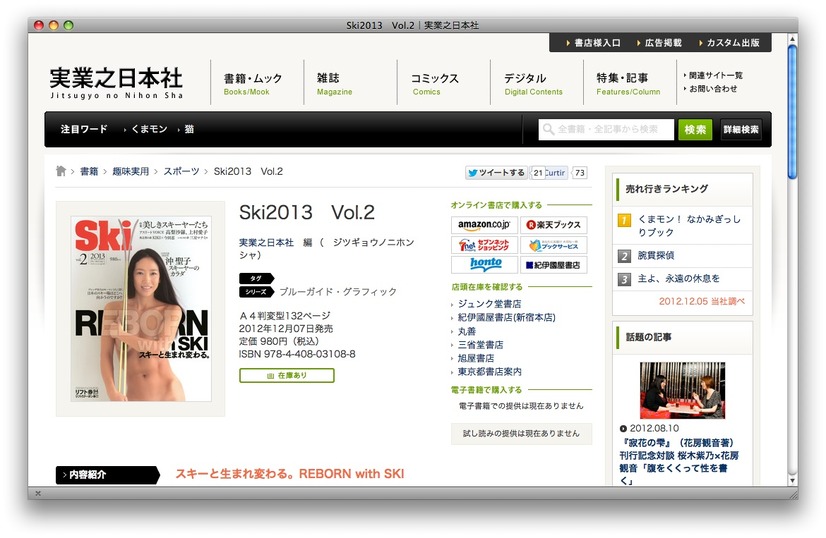Open ranking title 主よ、永遠の休息を
826x538 pixels.
click(x=678, y=278)
